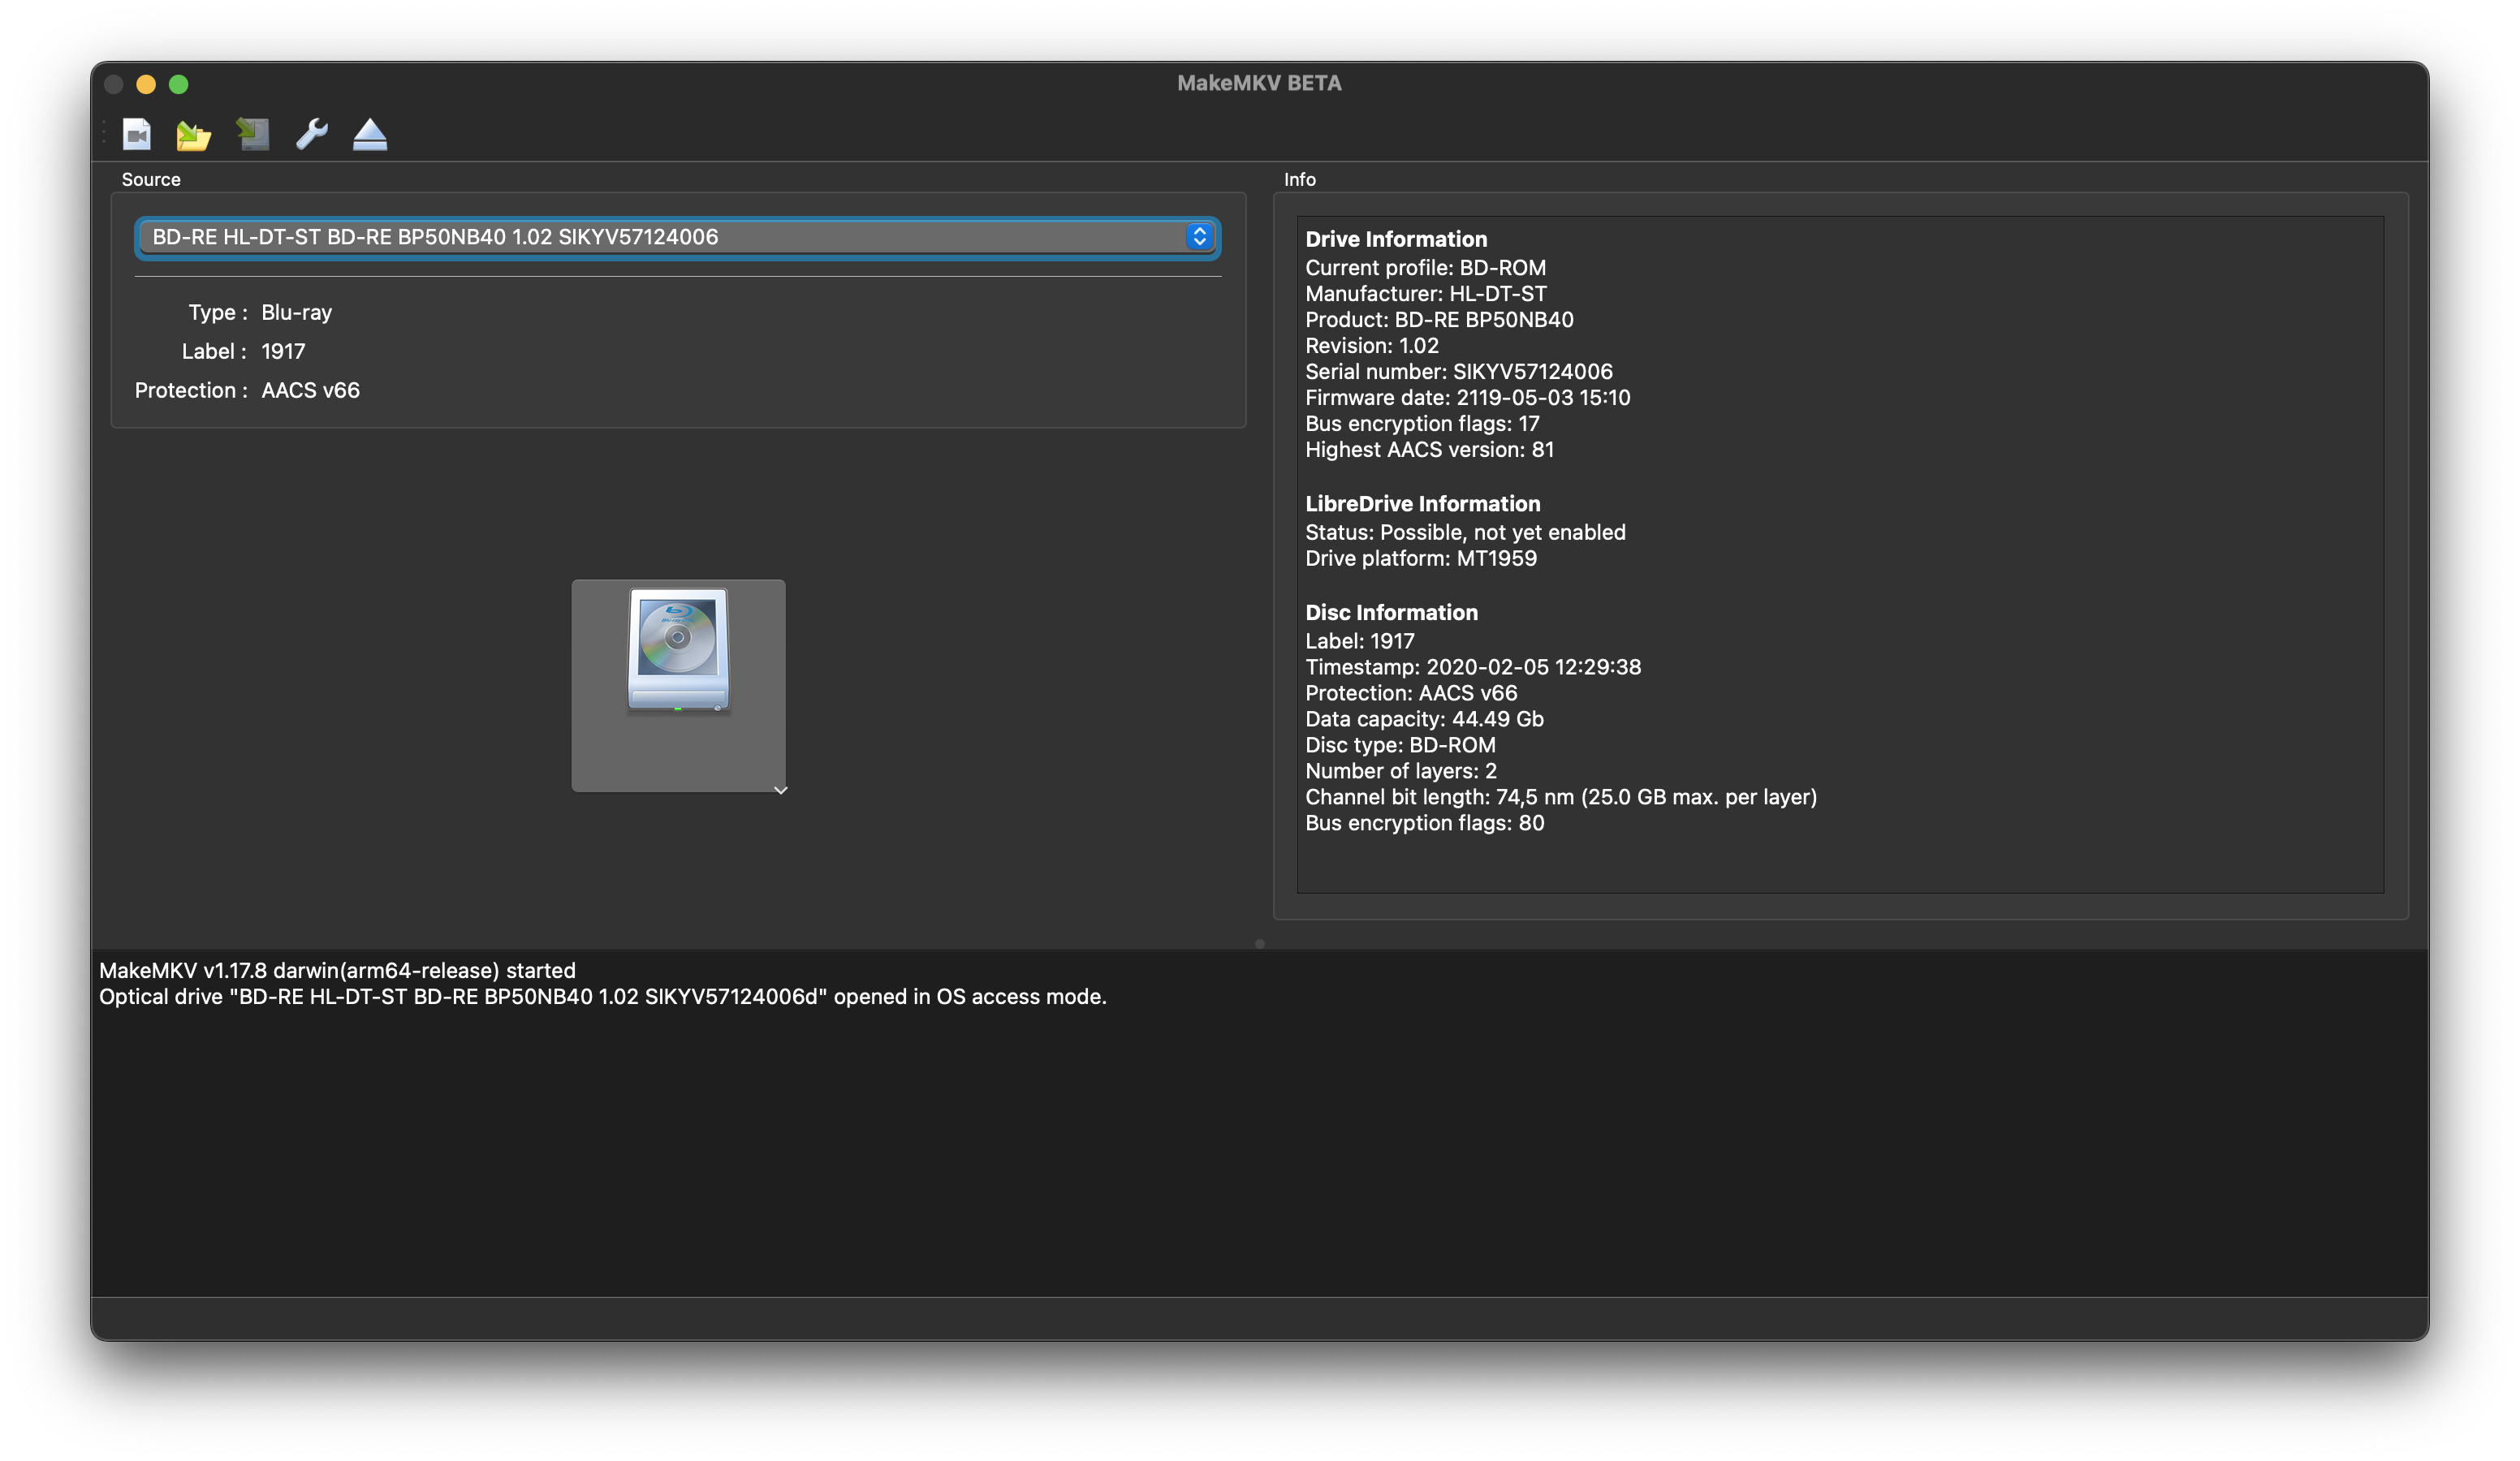Click log line about optical drive opened
The height and width of the screenshot is (1461, 2520).
pos(603,997)
